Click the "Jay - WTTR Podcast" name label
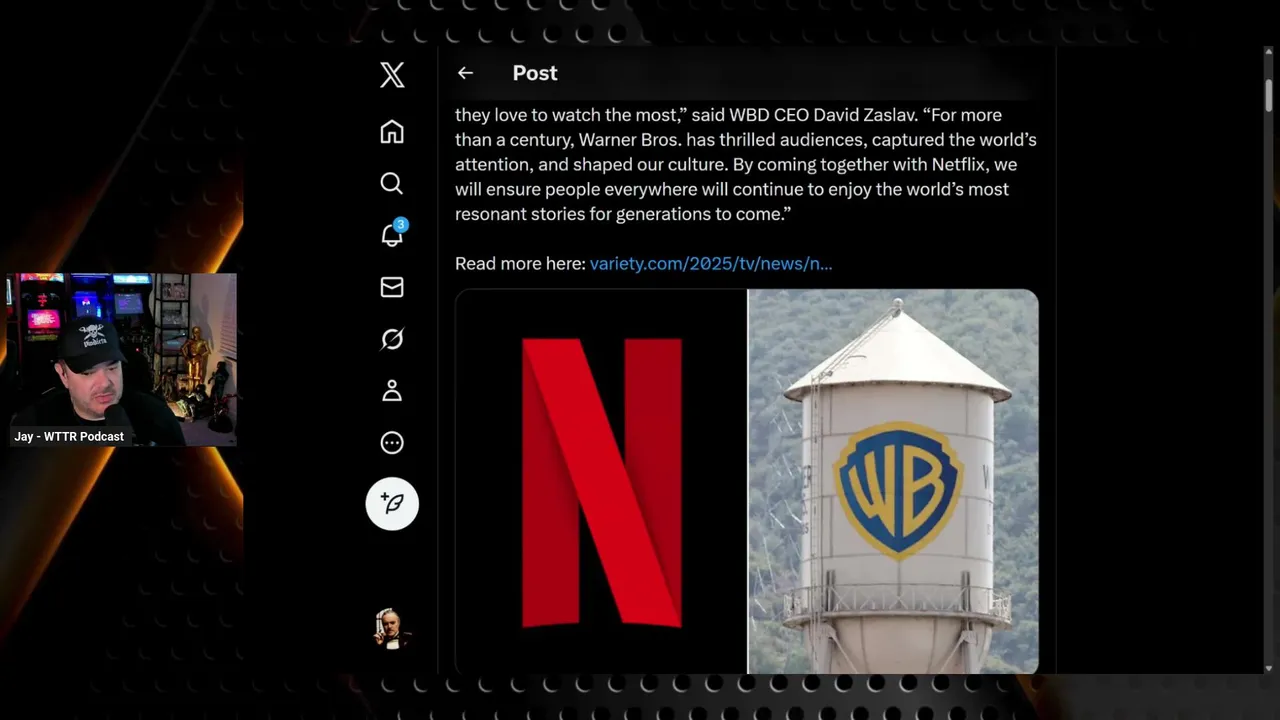 point(69,437)
